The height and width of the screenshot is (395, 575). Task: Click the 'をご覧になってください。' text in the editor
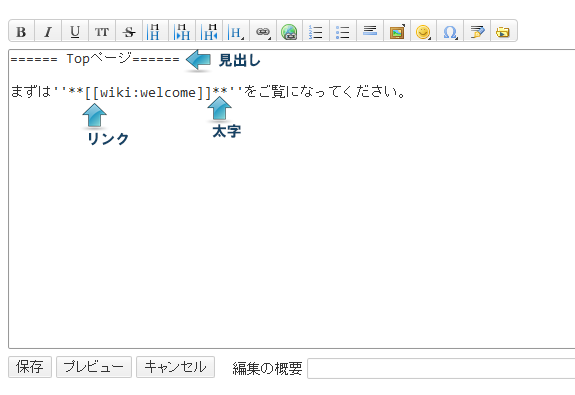[325, 92]
